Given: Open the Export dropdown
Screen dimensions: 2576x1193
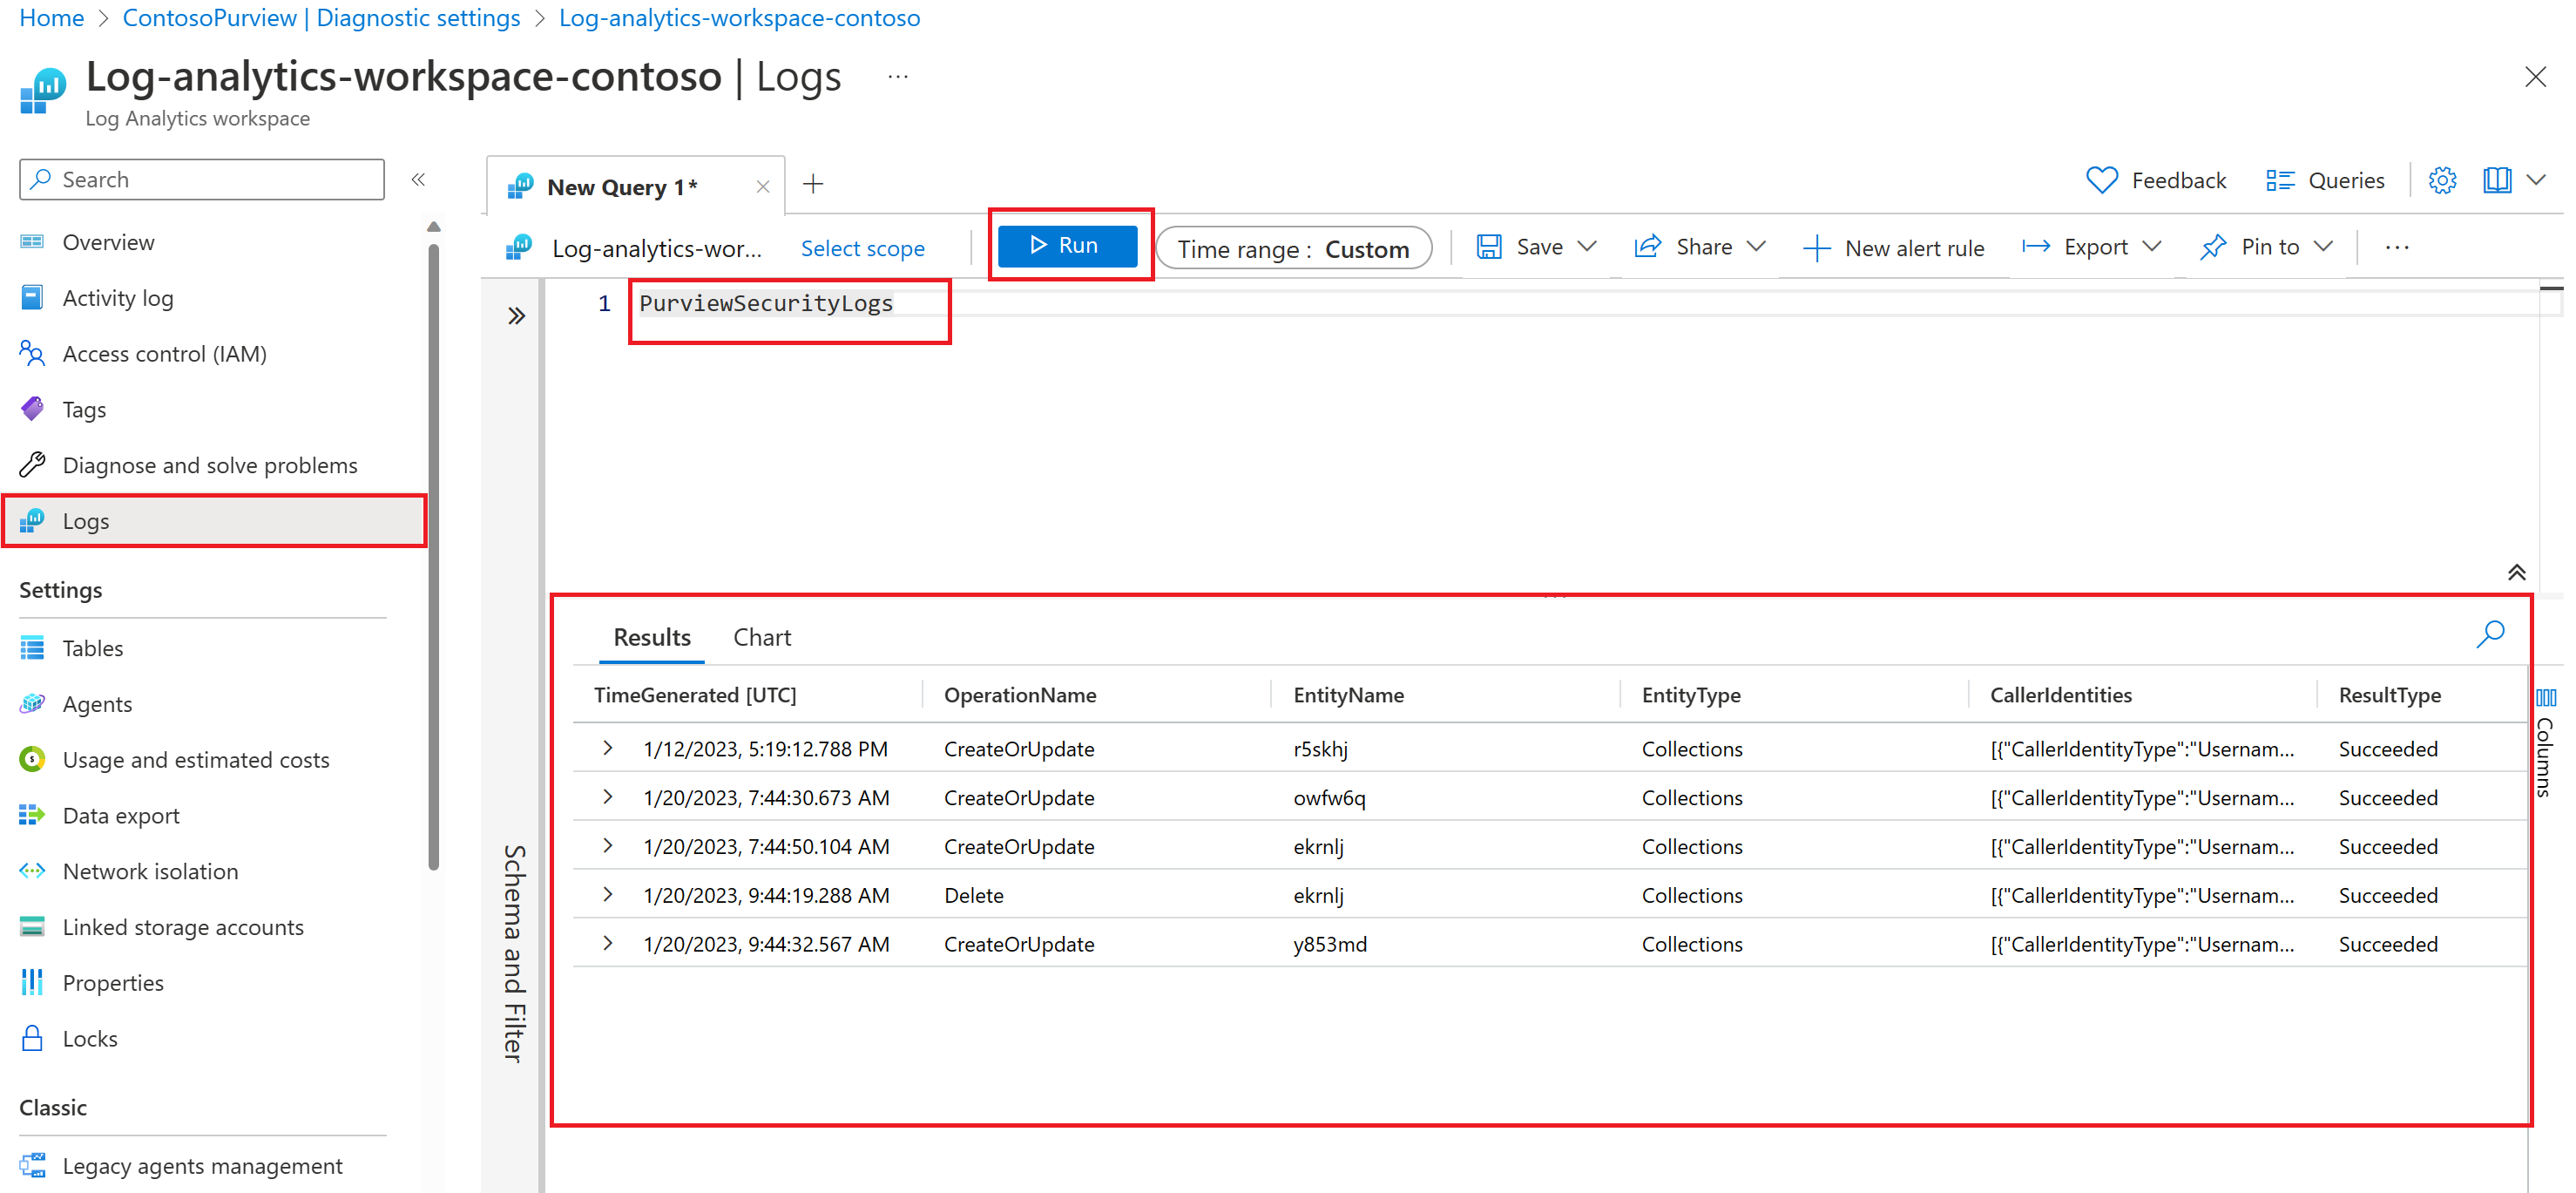Looking at the screenshot, I should coord(2094,247).
